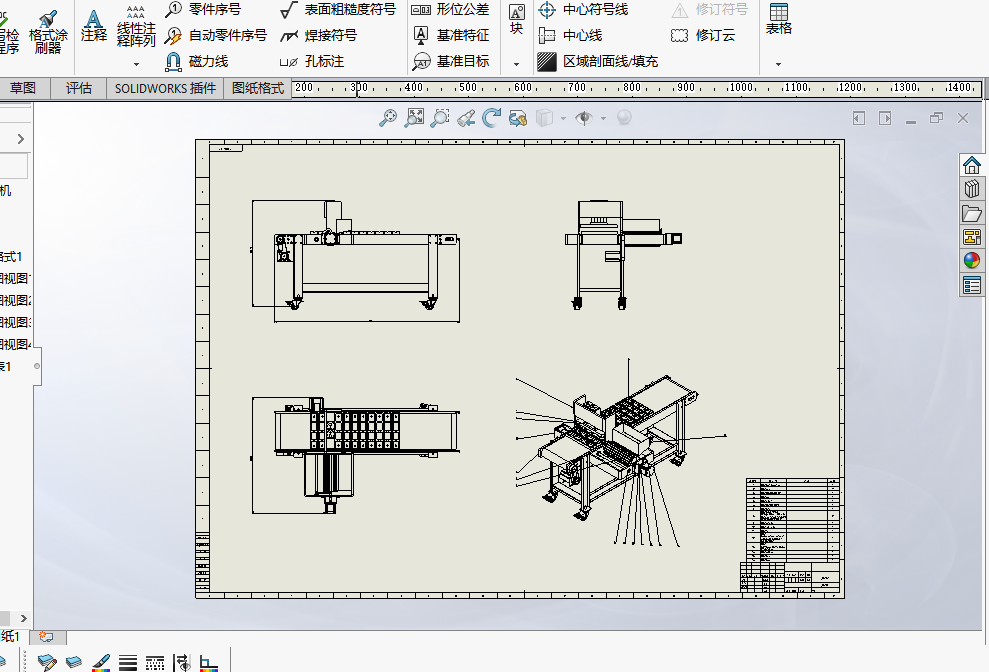Expand the 块 dropdown arrow
Viewport: 989px width, 672px height.
click(x=517, y=64)
